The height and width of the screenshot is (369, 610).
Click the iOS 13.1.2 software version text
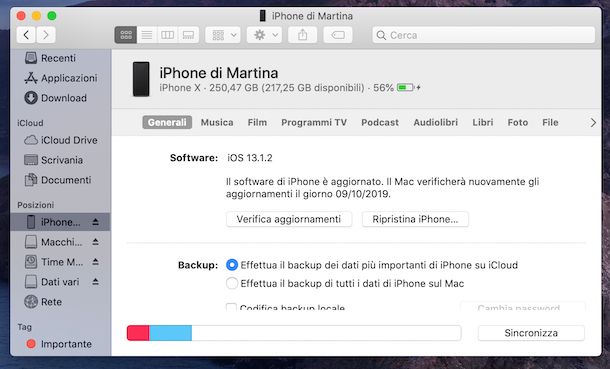250,158
